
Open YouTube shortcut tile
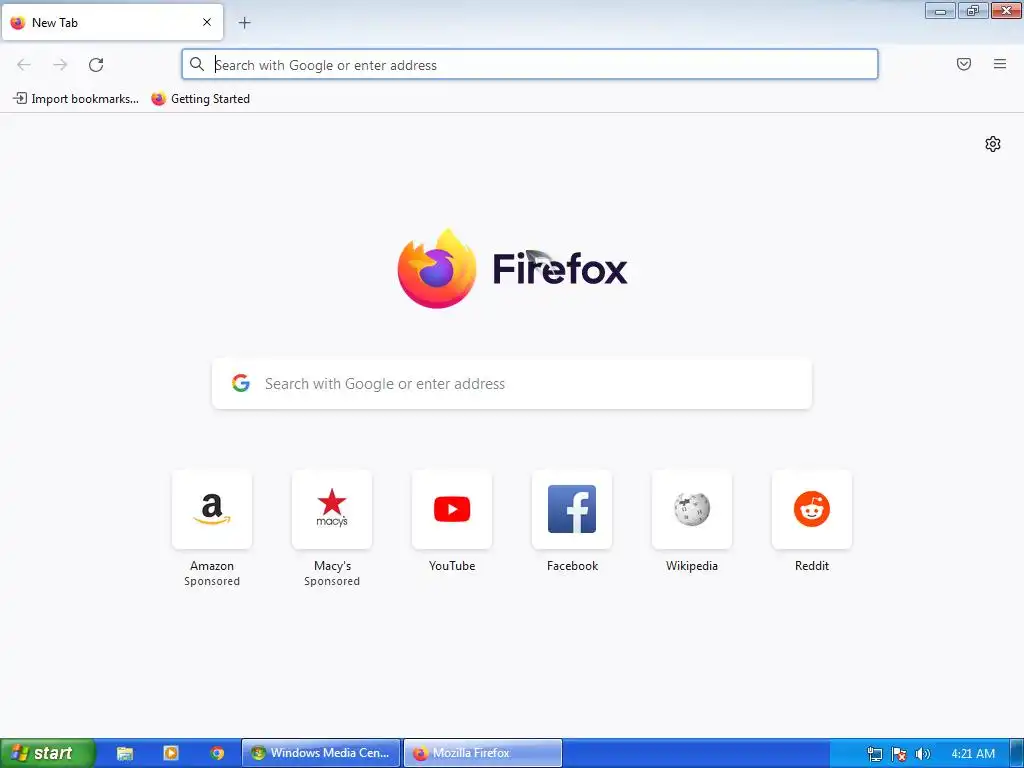tap(452, 509)
